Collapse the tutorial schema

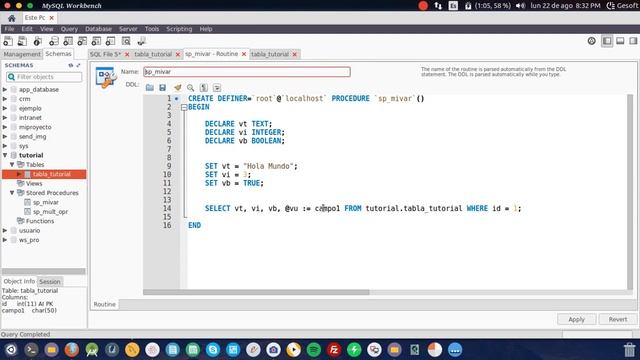[5, 155]
